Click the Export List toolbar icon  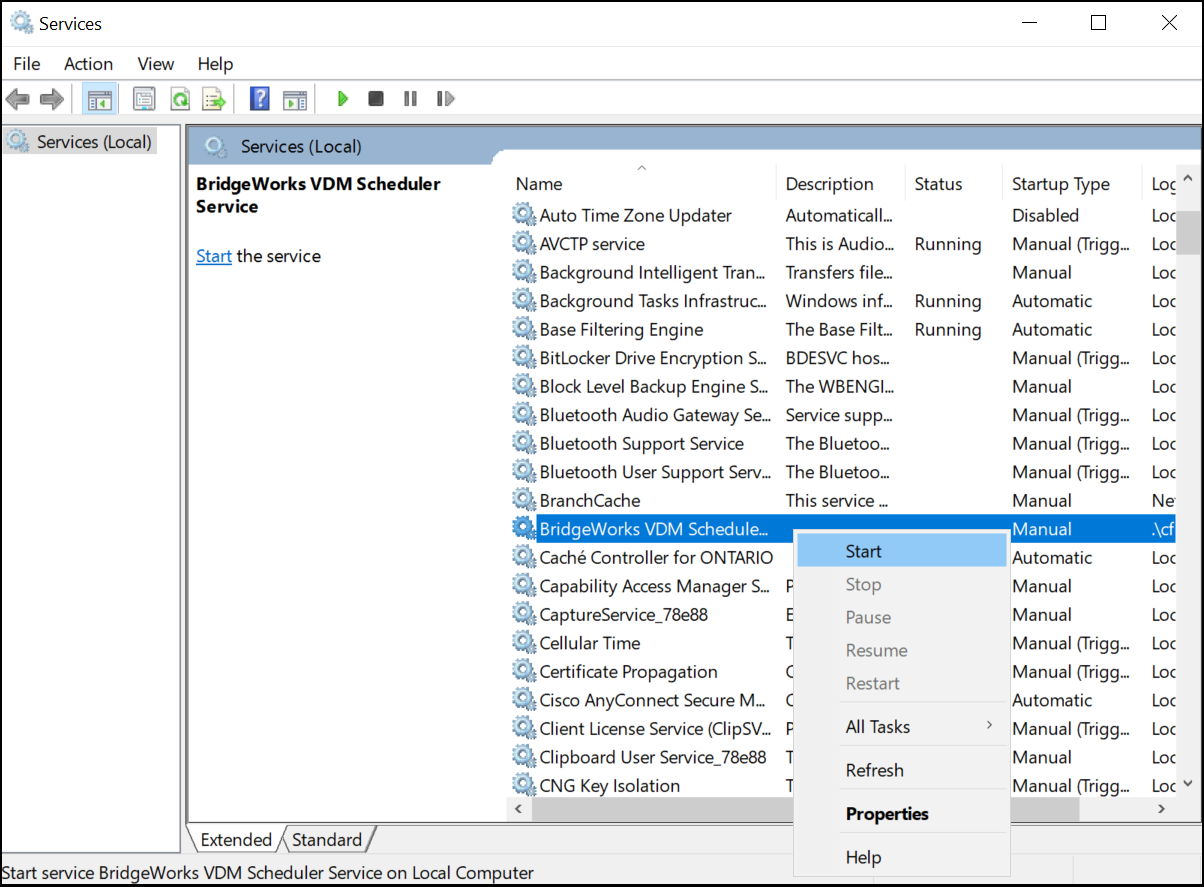click(x=214, y=99)
